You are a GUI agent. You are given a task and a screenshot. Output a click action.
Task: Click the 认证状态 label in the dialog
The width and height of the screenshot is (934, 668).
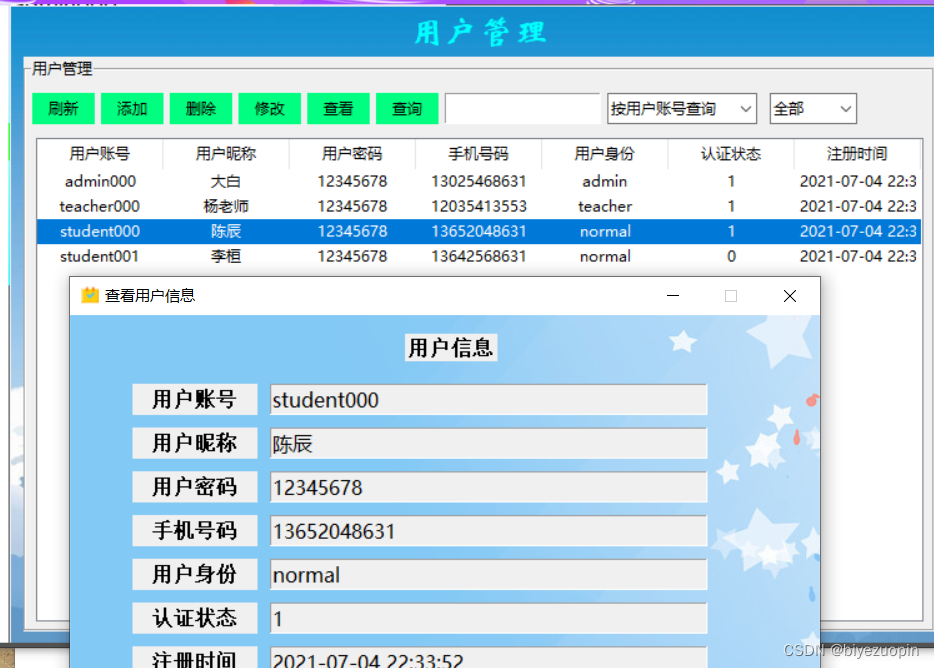click(195, 618)
